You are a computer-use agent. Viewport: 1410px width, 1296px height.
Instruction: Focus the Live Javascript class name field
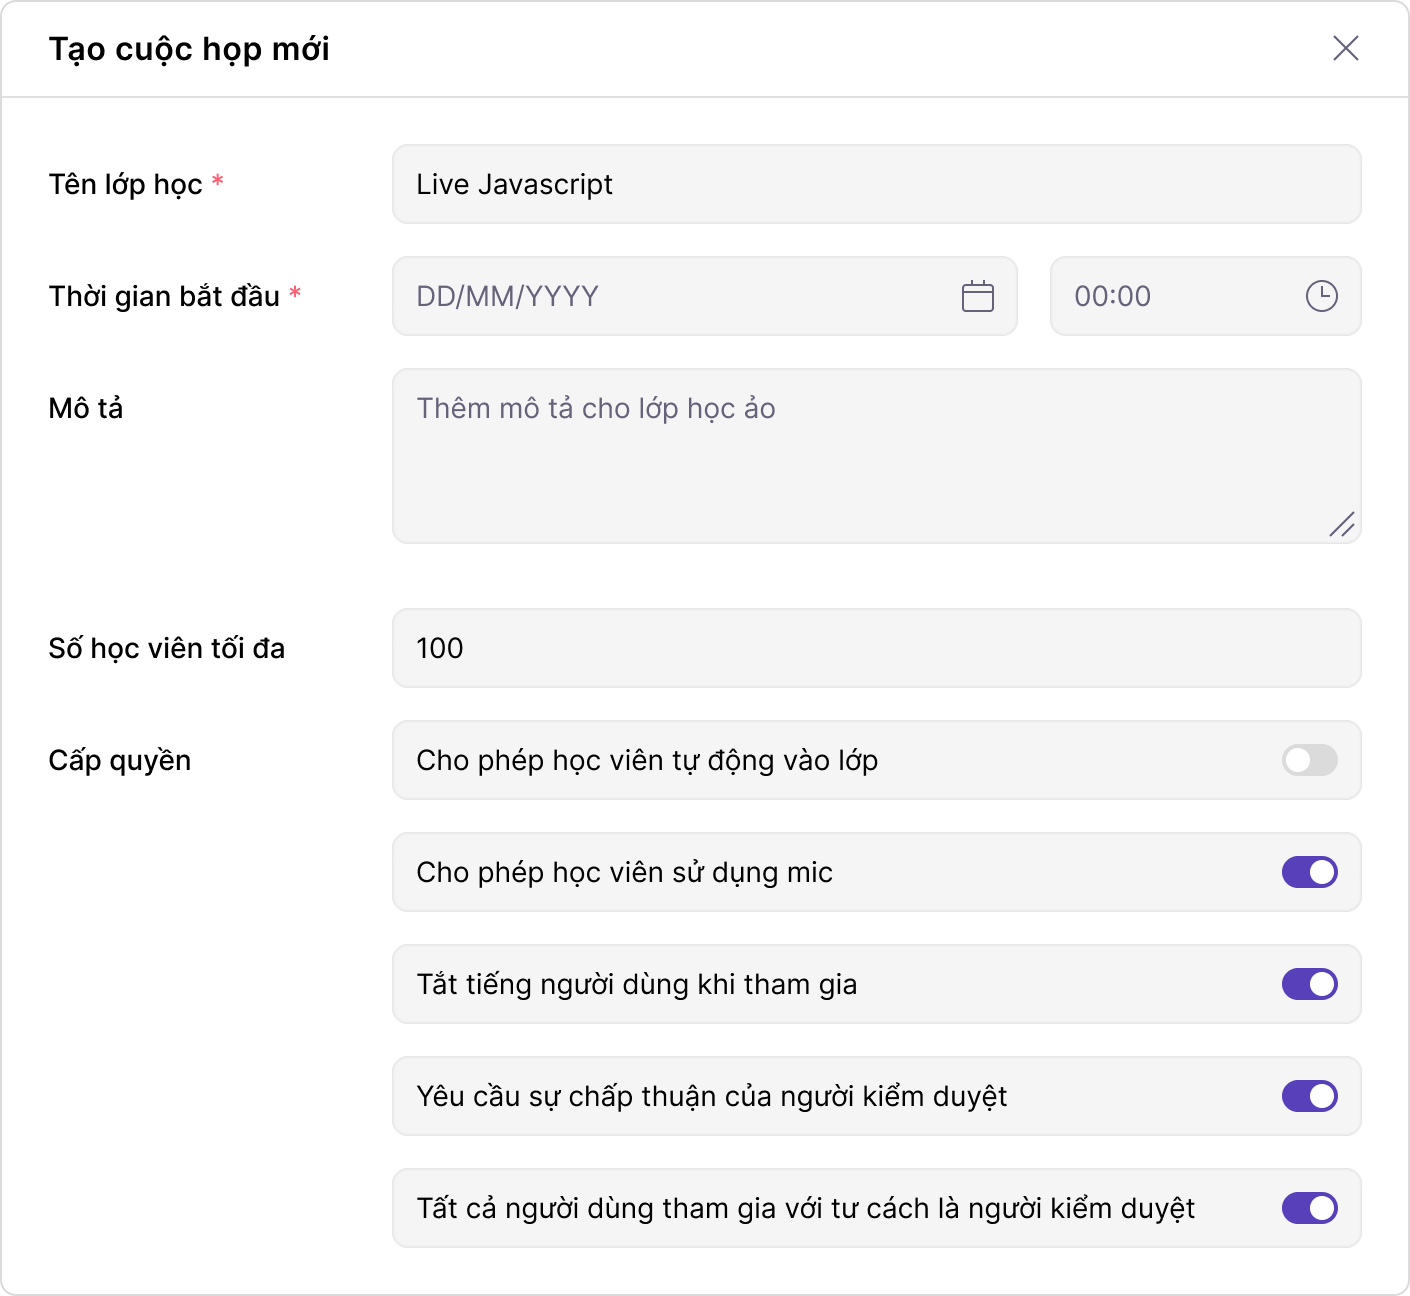[876, 184]
